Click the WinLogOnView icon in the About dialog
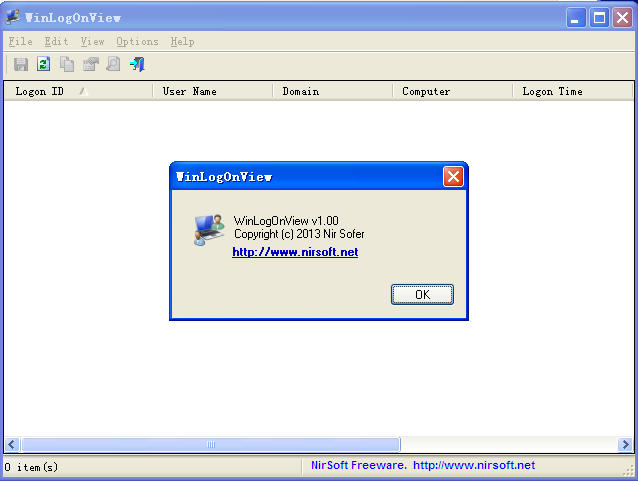Viewport: 638px width, 481px height. point(210,230)
